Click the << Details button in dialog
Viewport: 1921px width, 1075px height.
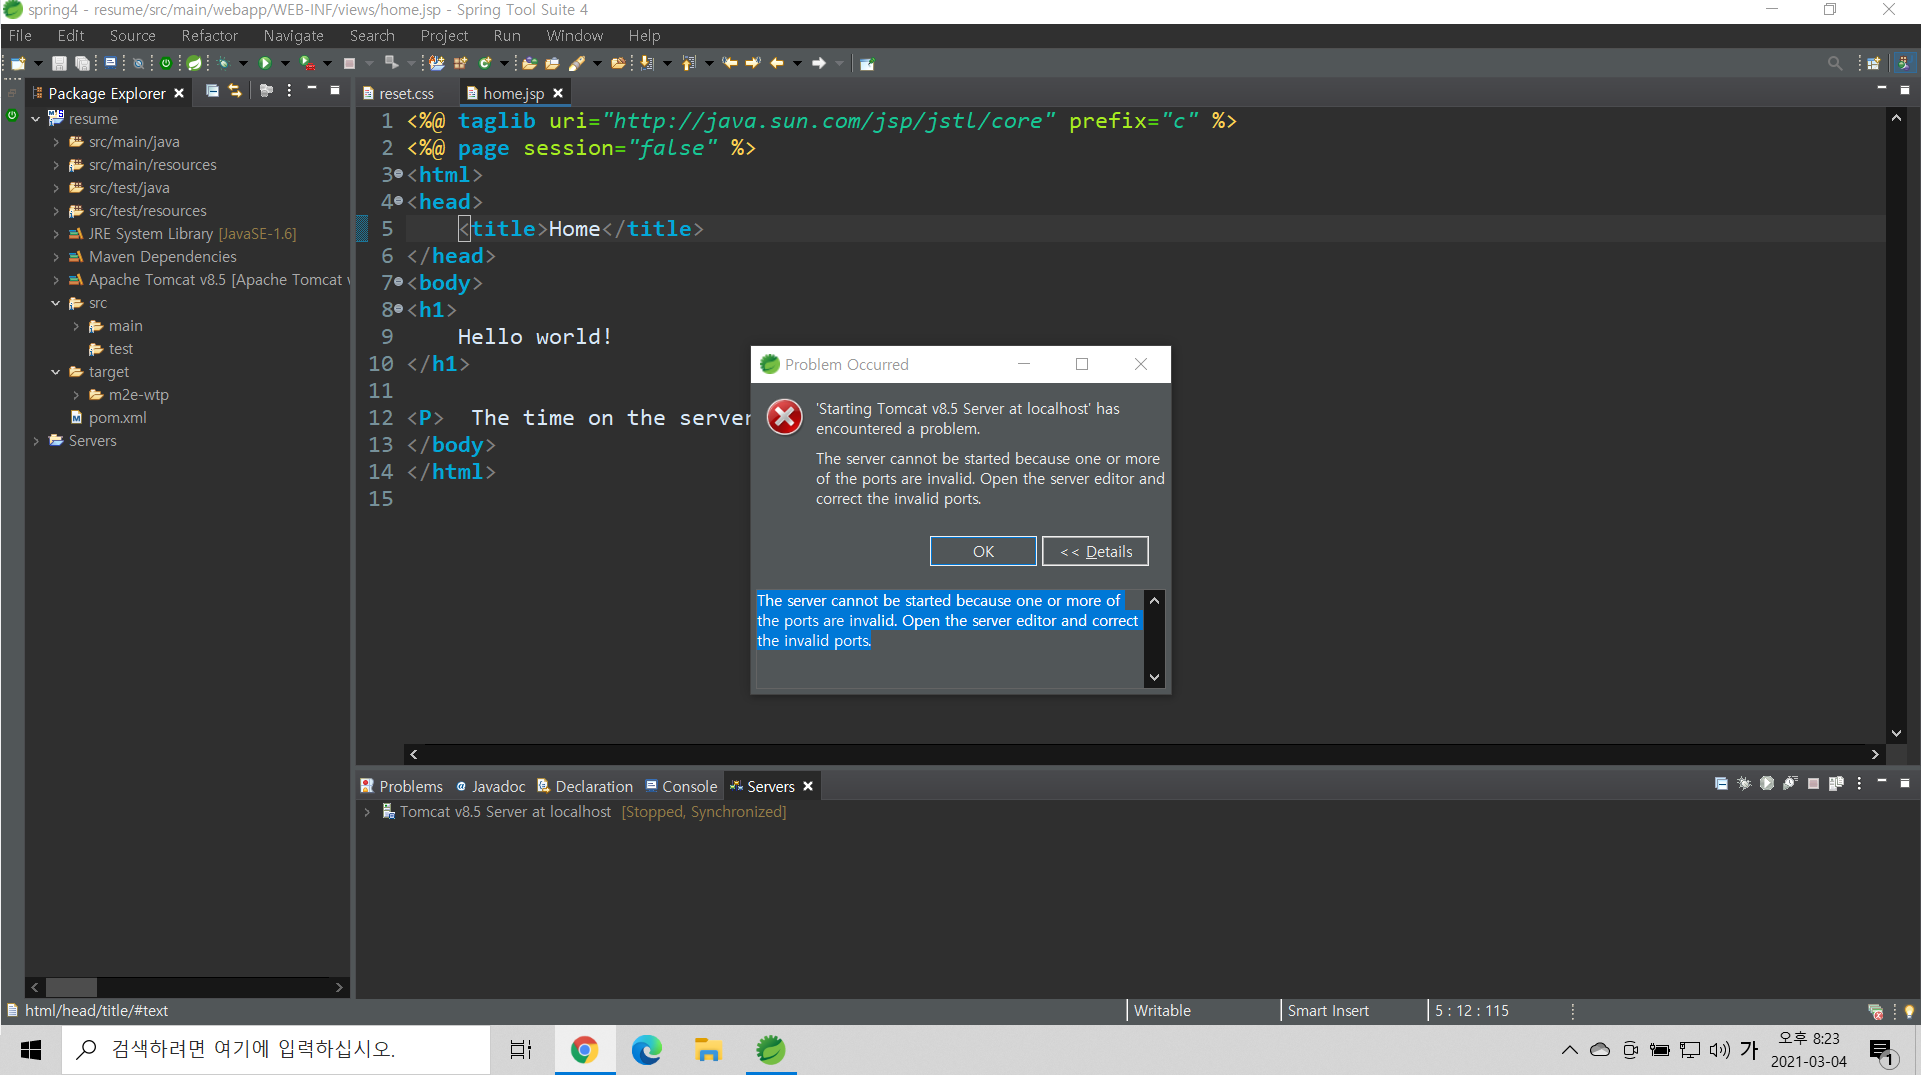coord(1095,551)
